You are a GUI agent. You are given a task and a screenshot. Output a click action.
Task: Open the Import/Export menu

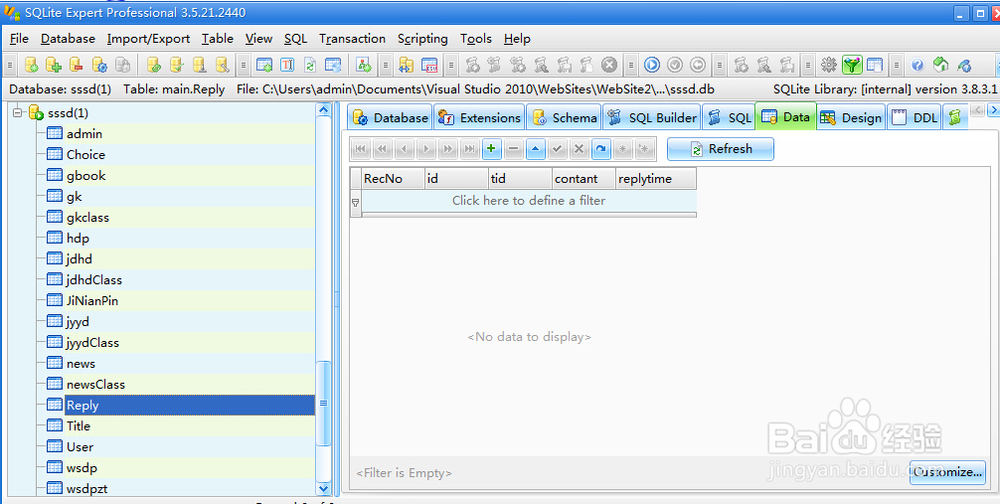click(149, 39)
